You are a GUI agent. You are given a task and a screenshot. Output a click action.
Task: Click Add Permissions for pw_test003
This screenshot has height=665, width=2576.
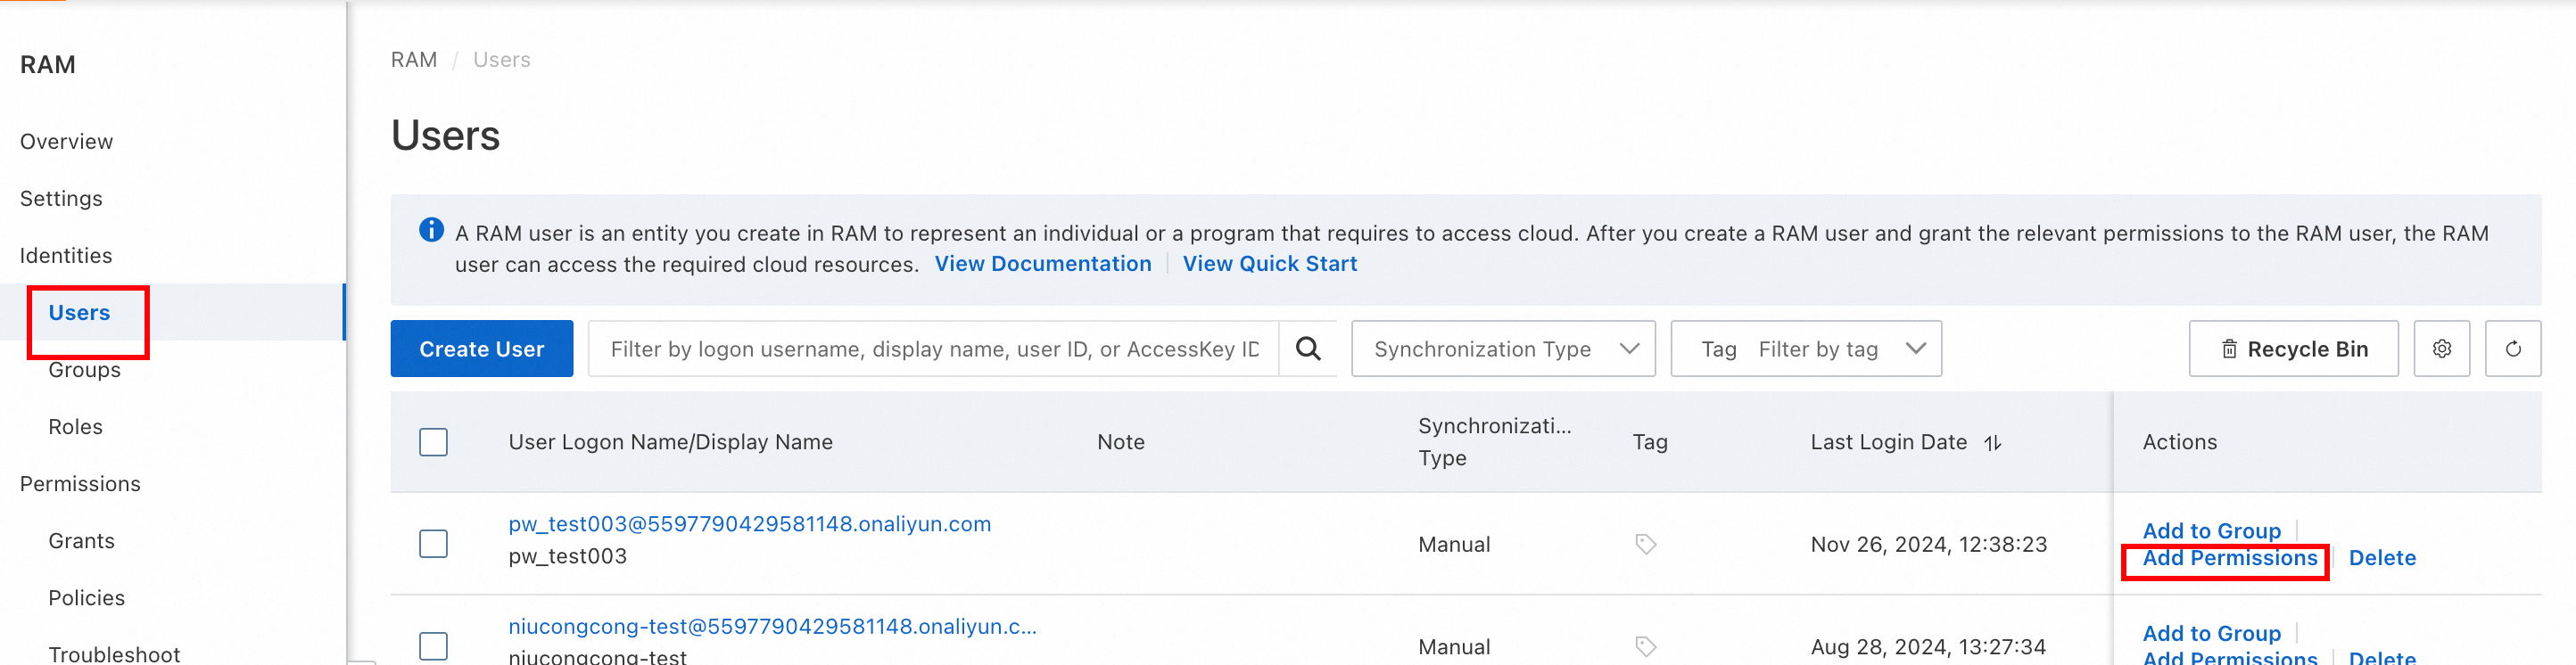[x=2229, y=558]
